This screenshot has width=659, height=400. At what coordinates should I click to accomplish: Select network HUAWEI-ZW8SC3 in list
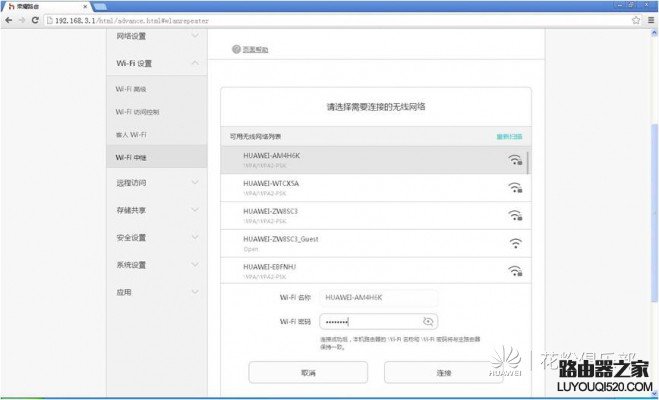376,215
